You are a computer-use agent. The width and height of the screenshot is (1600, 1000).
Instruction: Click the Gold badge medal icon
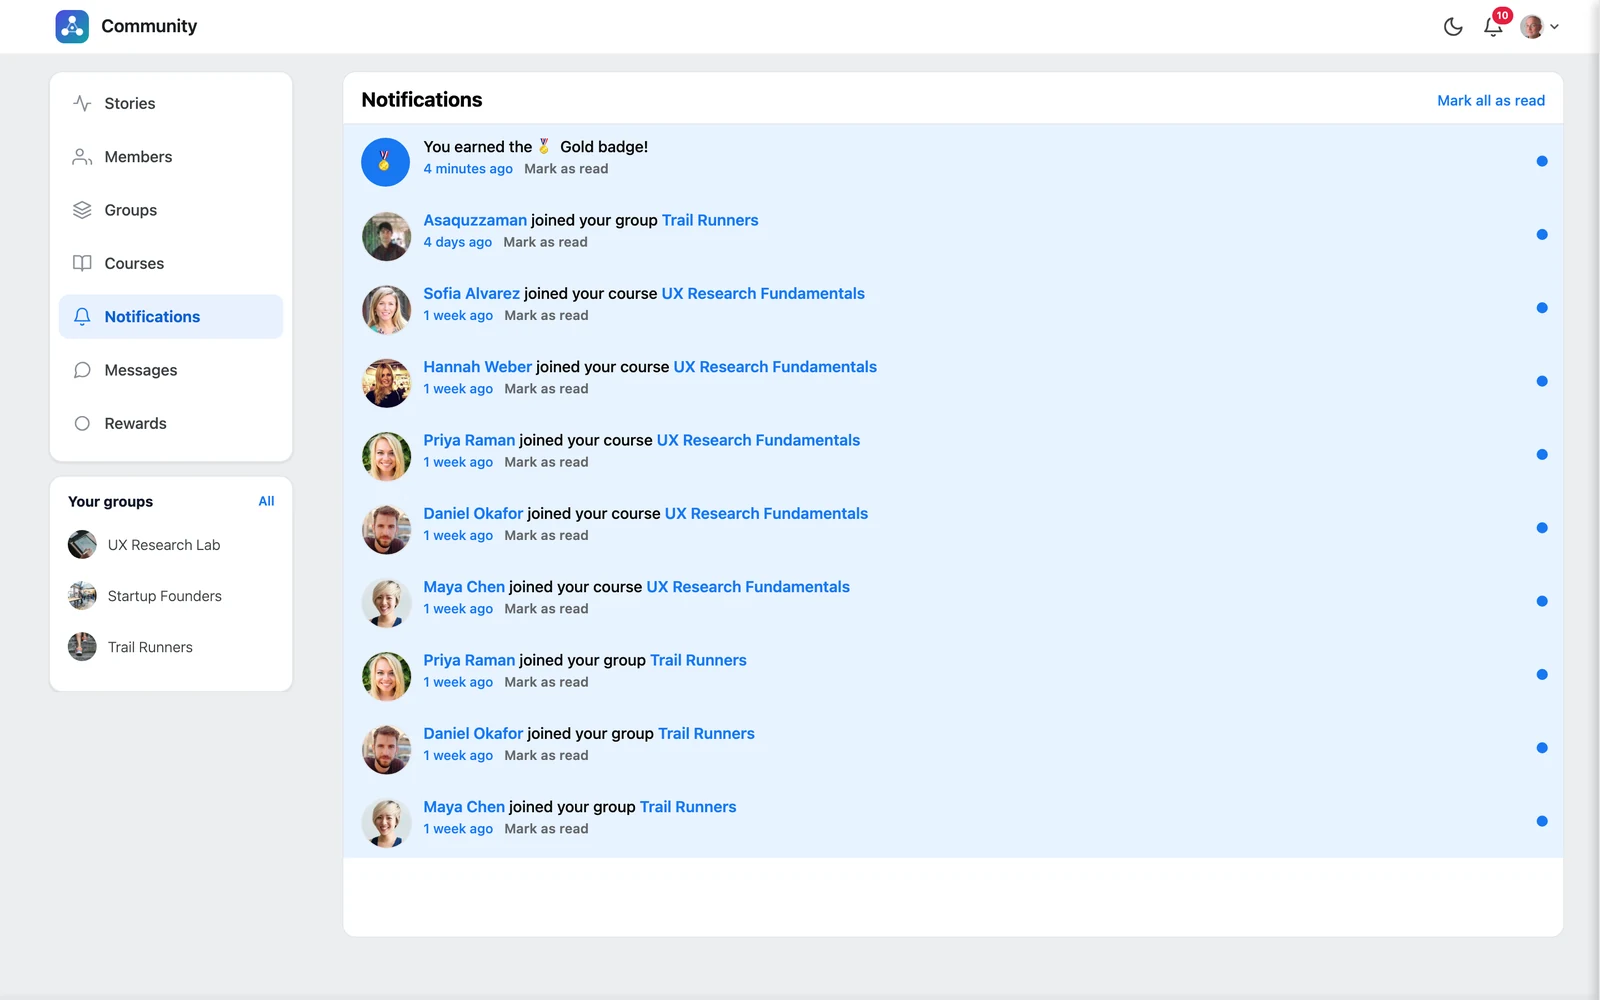pos(386,162)
